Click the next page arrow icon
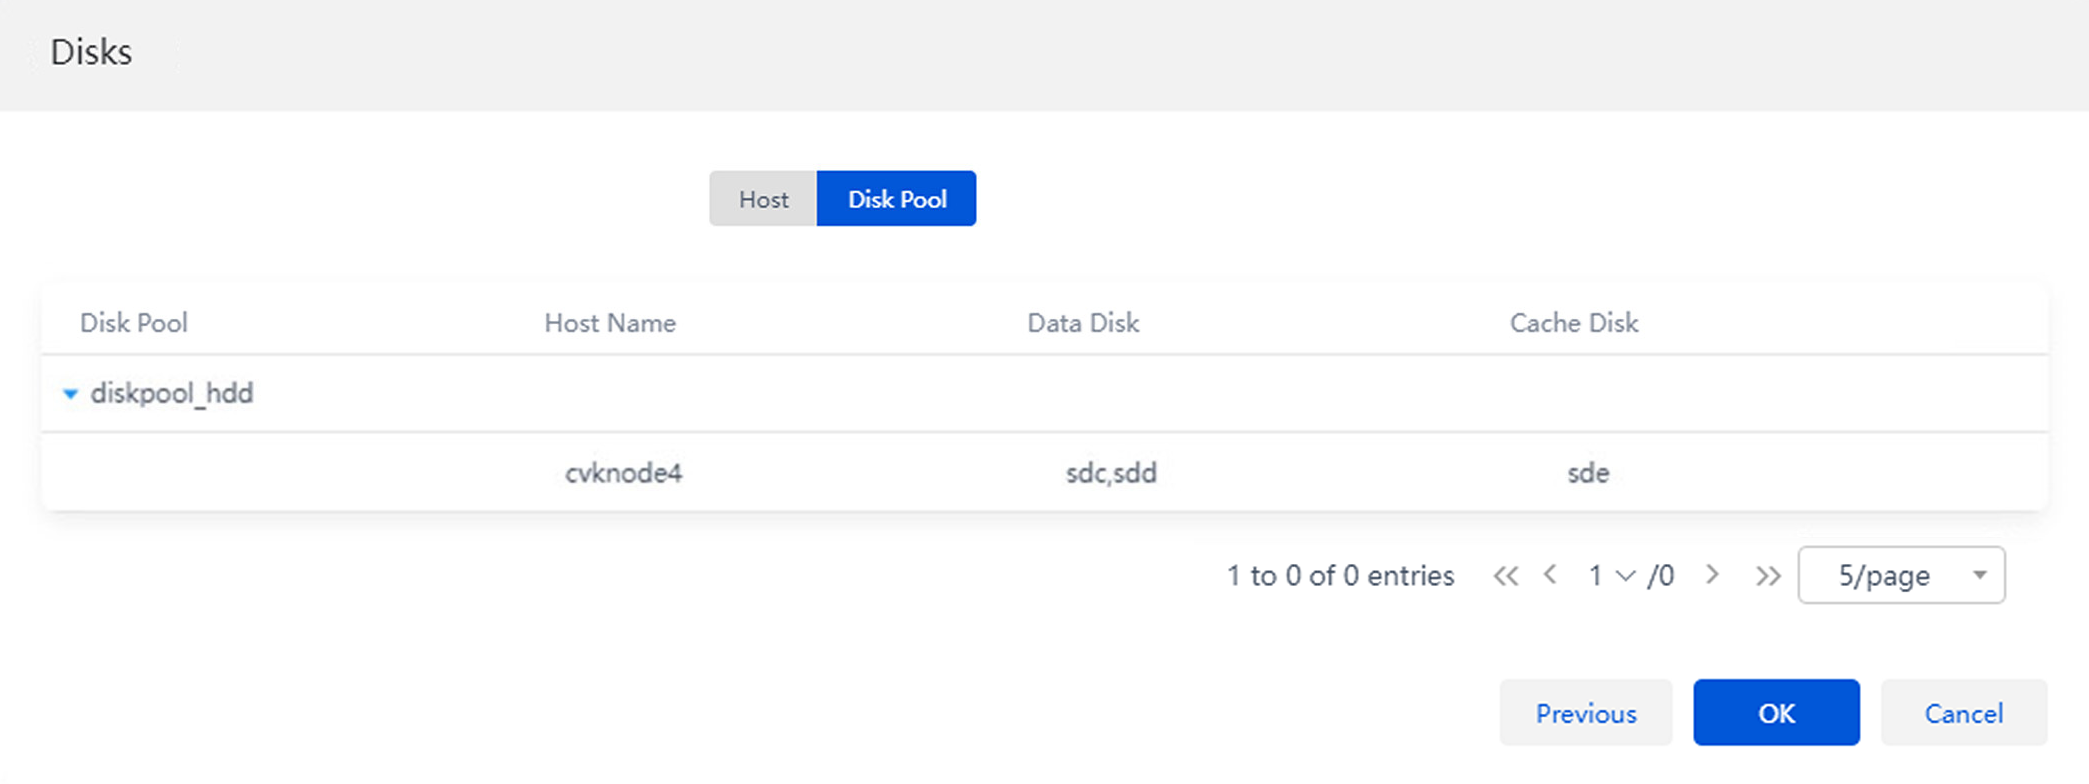Image resolution: width=2089 pixels, height=784 pixels. 1712,575
